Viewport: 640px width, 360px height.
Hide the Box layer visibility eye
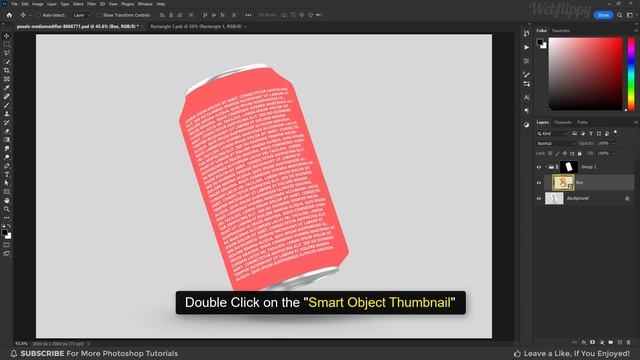click(x=539, y=182)
